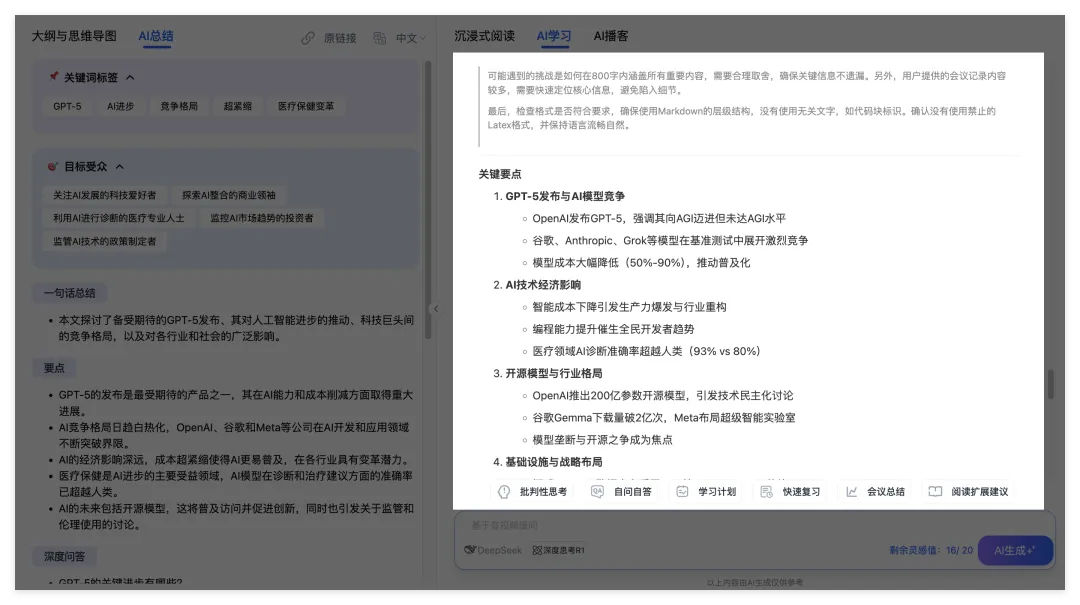Click the target icon by 目标受众
Viewport: 1080px width, 605px height.
pos(53,166)
